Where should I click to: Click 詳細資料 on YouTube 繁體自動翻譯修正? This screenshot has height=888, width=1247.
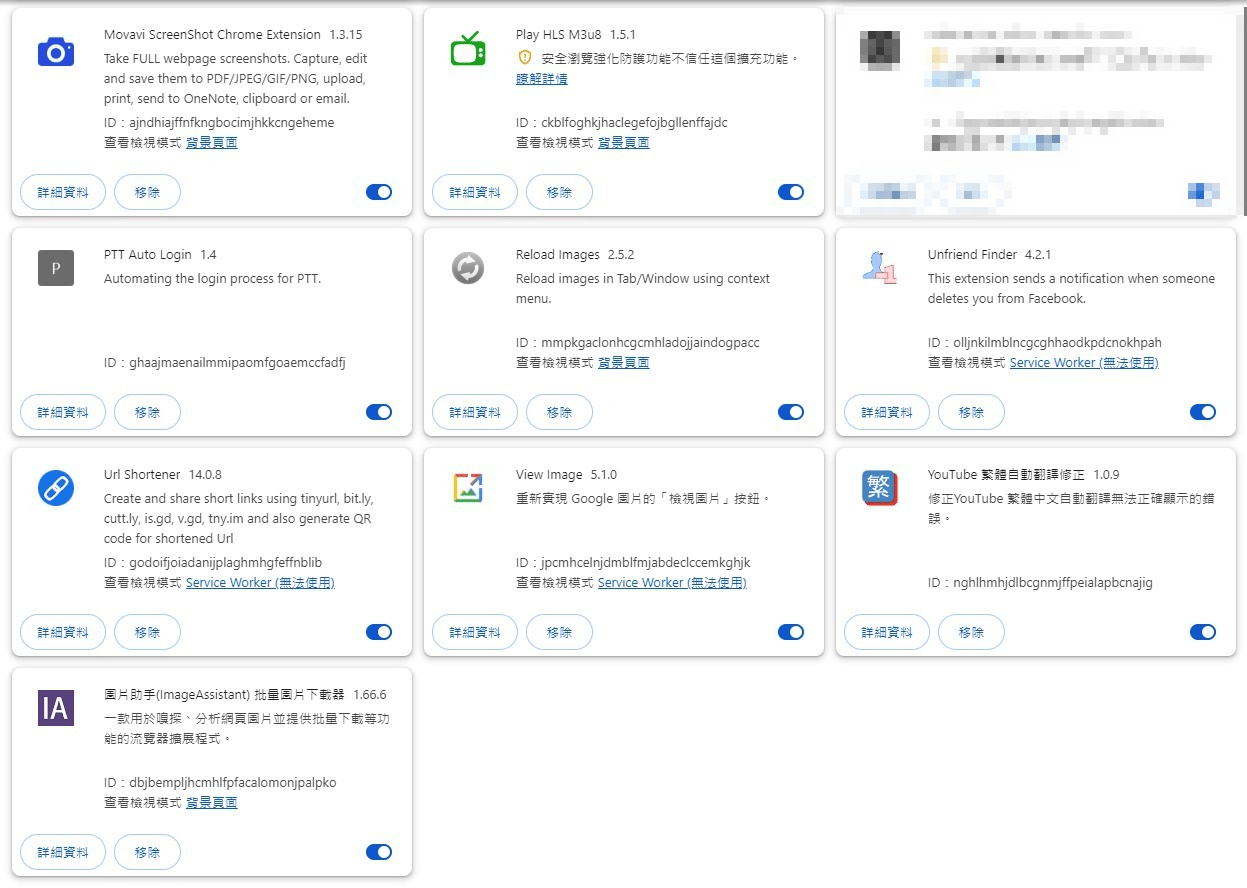point(886,631)
